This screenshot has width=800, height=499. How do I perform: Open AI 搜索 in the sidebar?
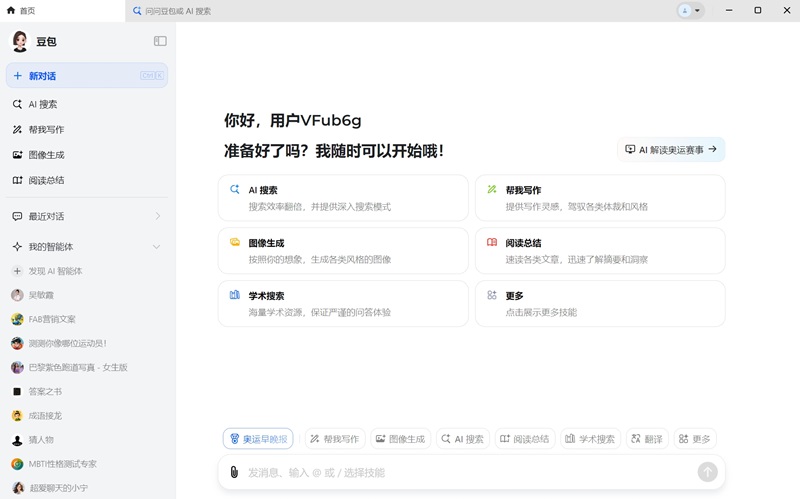pos(43,104)
